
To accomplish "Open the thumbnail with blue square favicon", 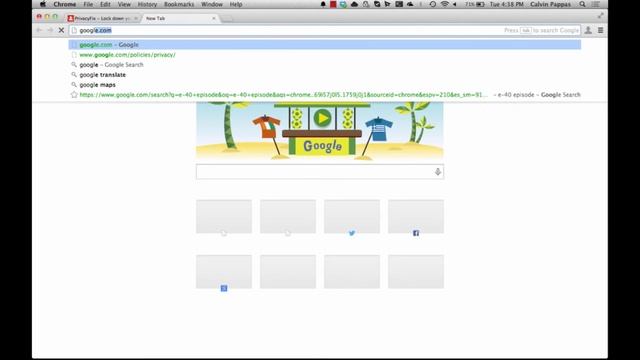I will click(x=224, y=272).
